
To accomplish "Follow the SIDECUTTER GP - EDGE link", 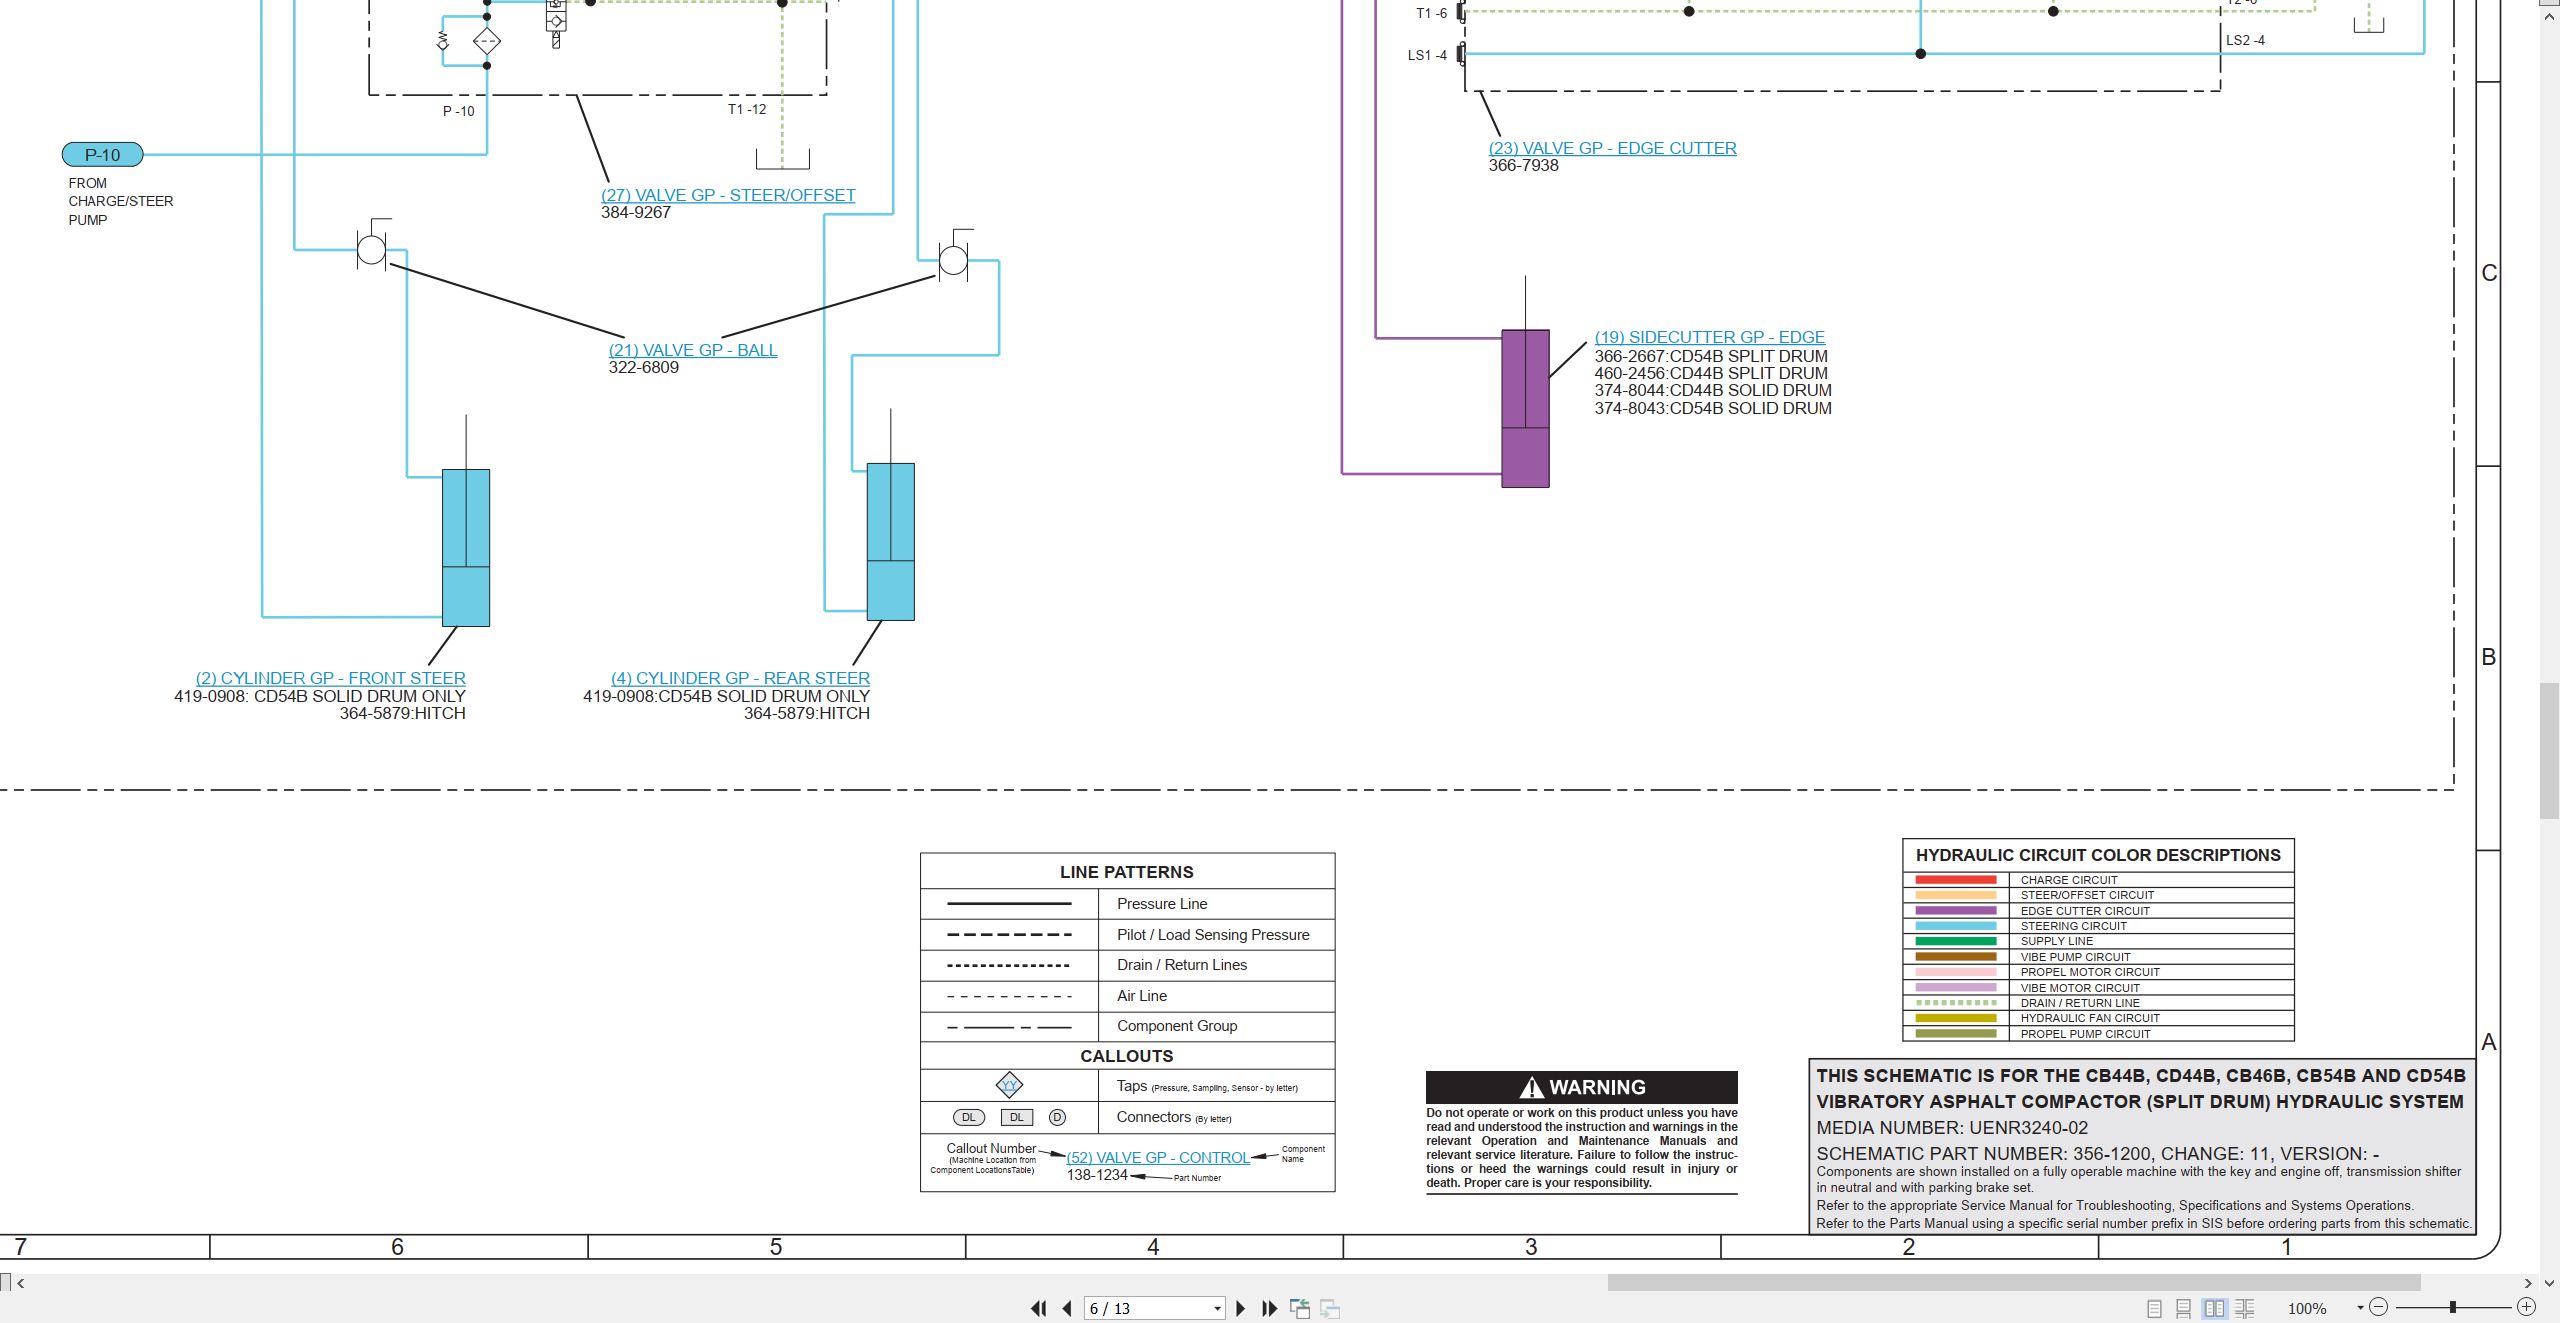I will (1709, 337).
